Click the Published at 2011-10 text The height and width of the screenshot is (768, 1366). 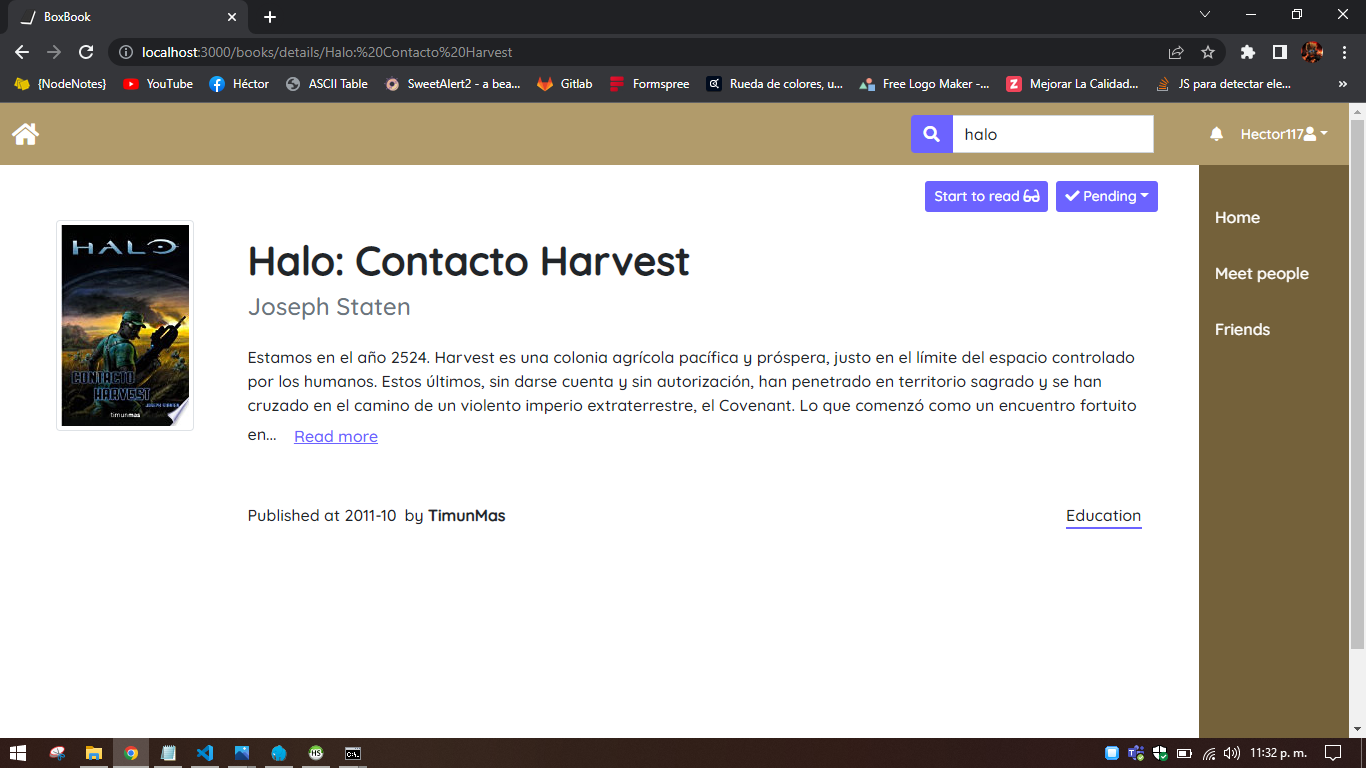(x=322, y=516)
